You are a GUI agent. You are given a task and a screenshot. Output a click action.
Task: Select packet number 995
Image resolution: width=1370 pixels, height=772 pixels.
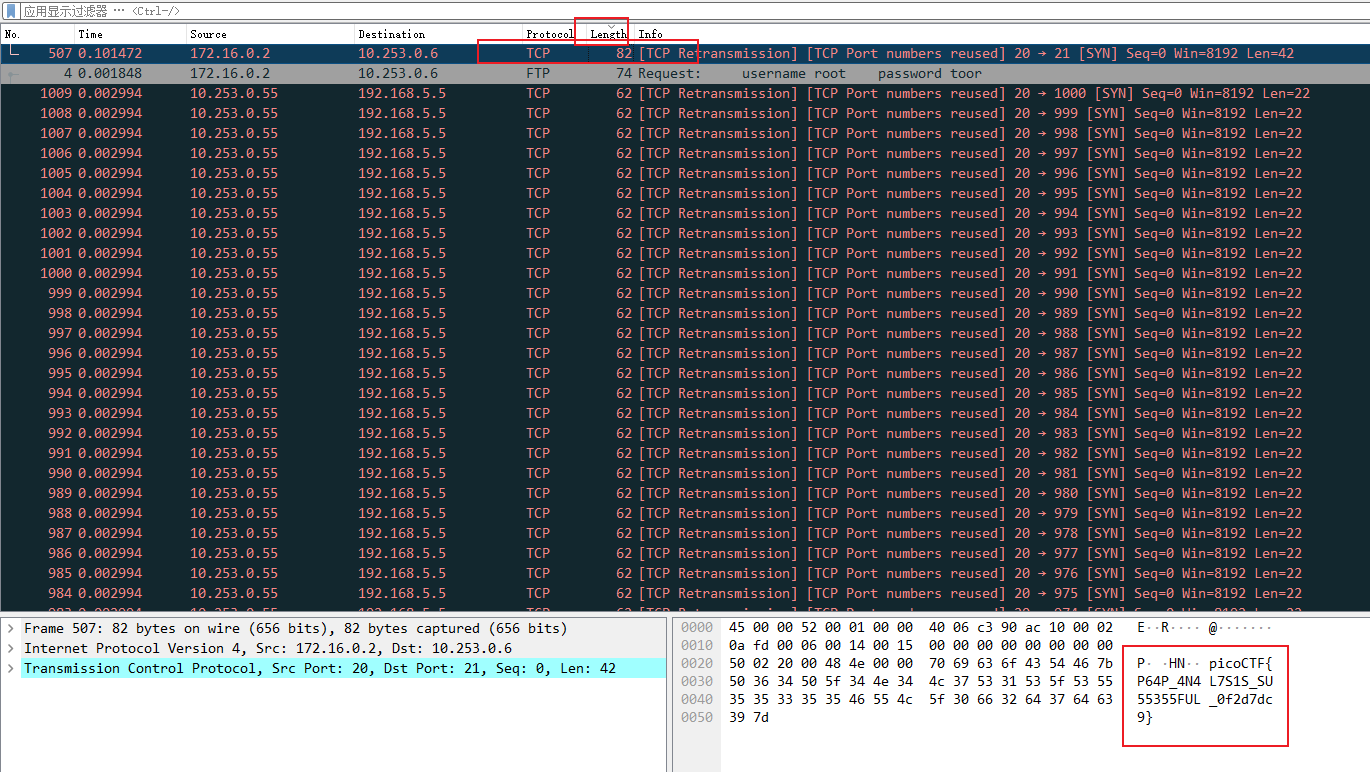pyautogui.click(x=684, y=373)
